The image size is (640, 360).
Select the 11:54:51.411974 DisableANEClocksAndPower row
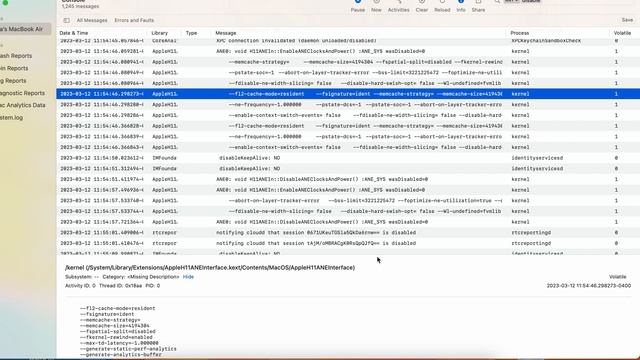pyautogui.click(x=348, y=179)
